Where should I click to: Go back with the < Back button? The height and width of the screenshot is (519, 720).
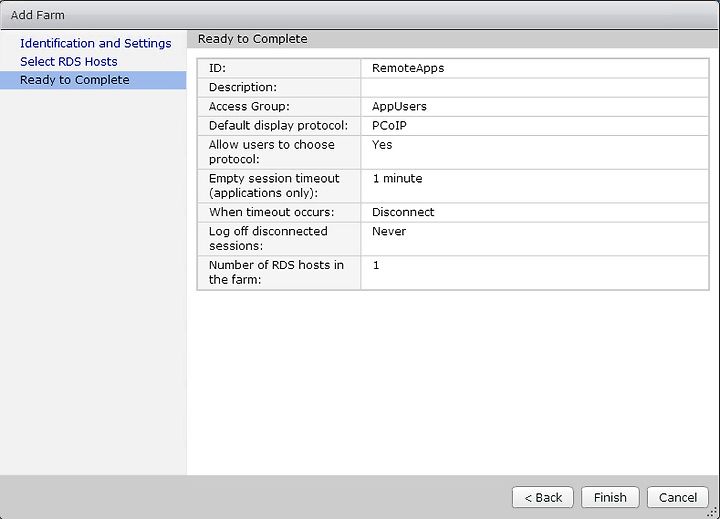[x=543, y=497]
